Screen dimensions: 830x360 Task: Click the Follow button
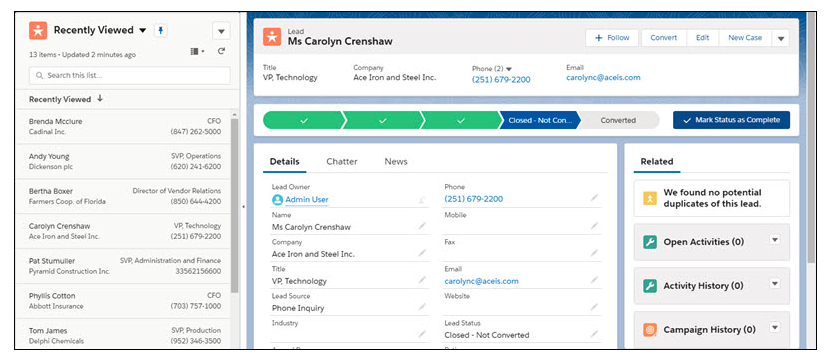tap(612, 38)
